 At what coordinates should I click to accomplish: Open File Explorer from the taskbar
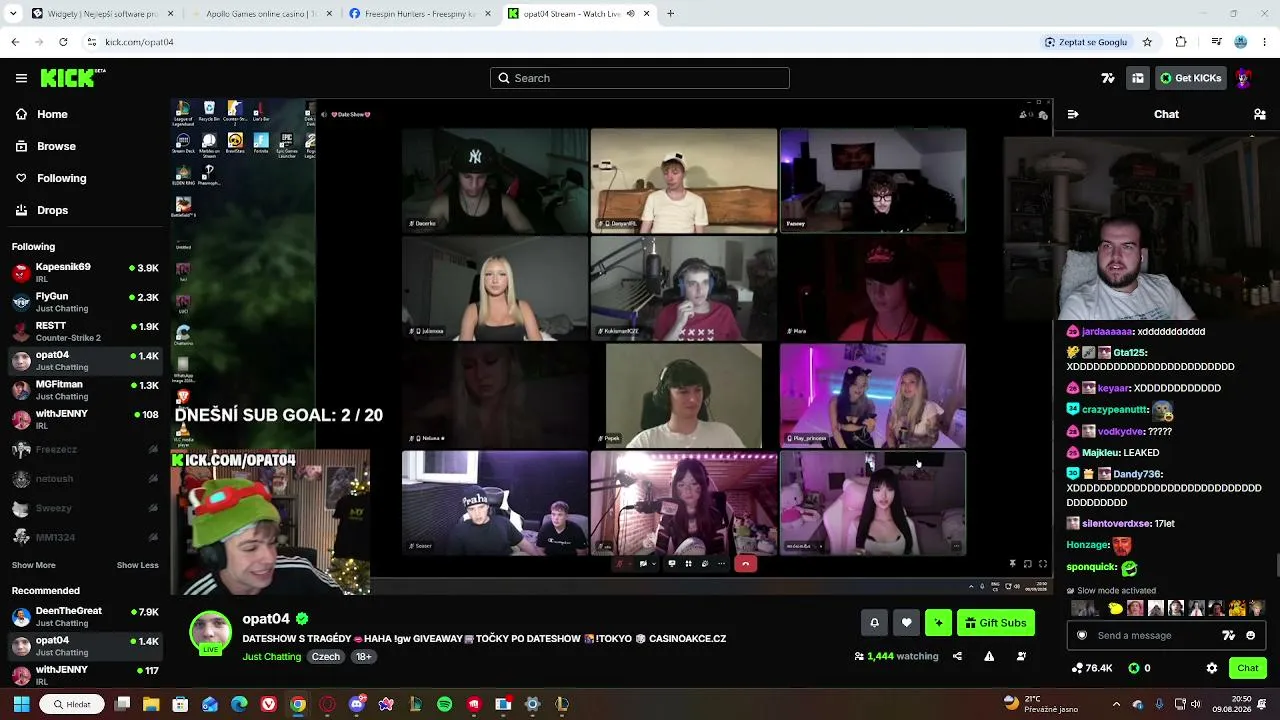[151, 704]
